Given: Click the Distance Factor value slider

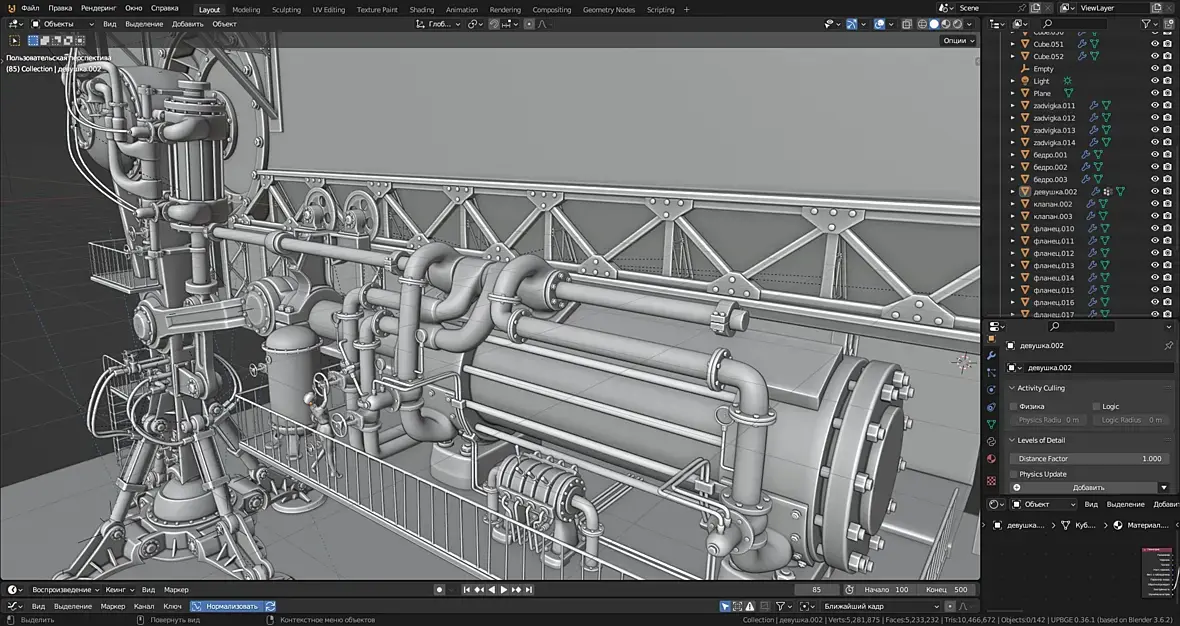Looking at the screenshot, I should coord(1090,458).
